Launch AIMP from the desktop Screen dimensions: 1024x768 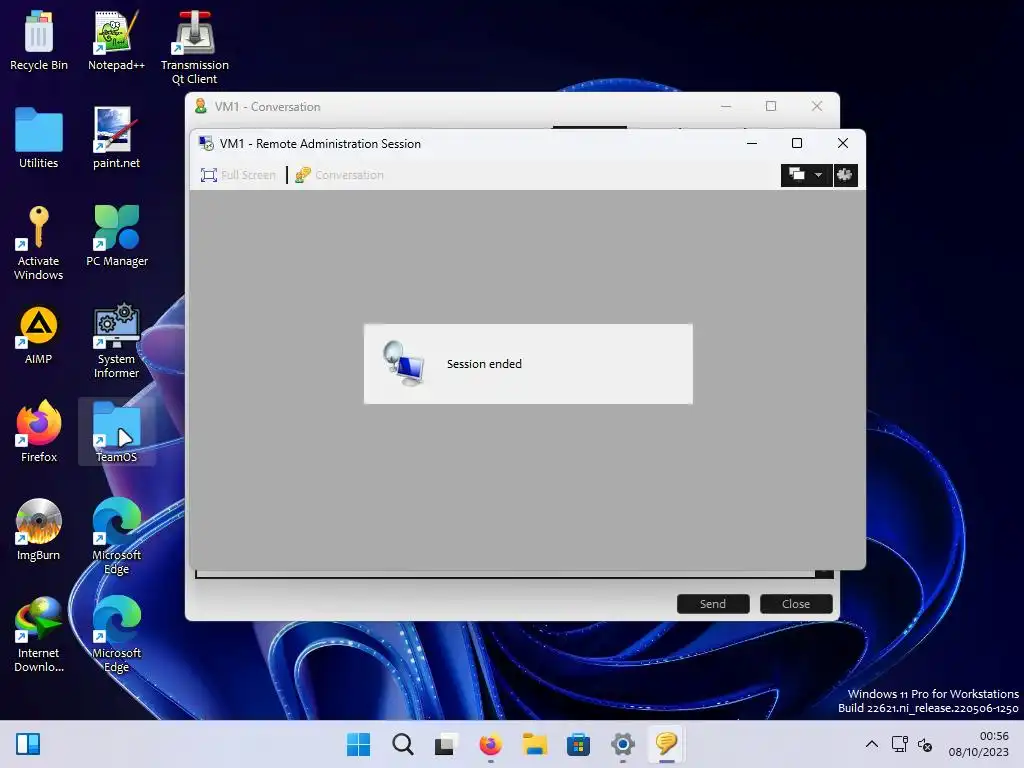pyautogui.click(x=39, y=335)
